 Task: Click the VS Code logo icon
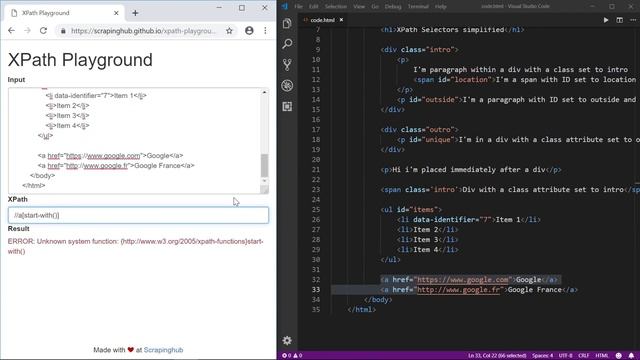tap(285, 6)
